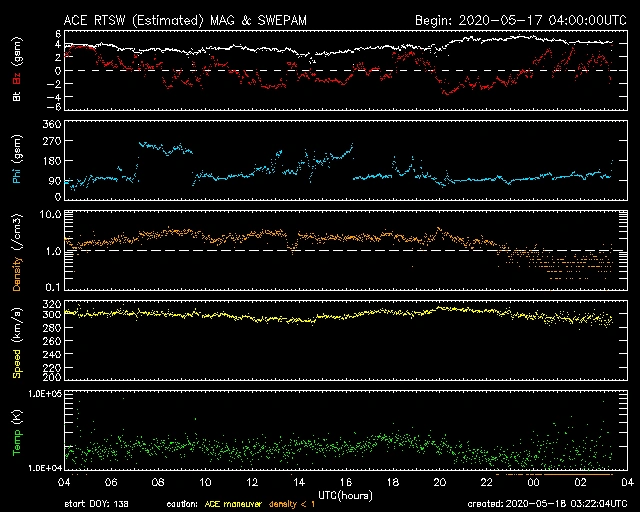Select the "Begin: 2020-05-17 04:00:00UTC" timestamp

pos(521,20)
